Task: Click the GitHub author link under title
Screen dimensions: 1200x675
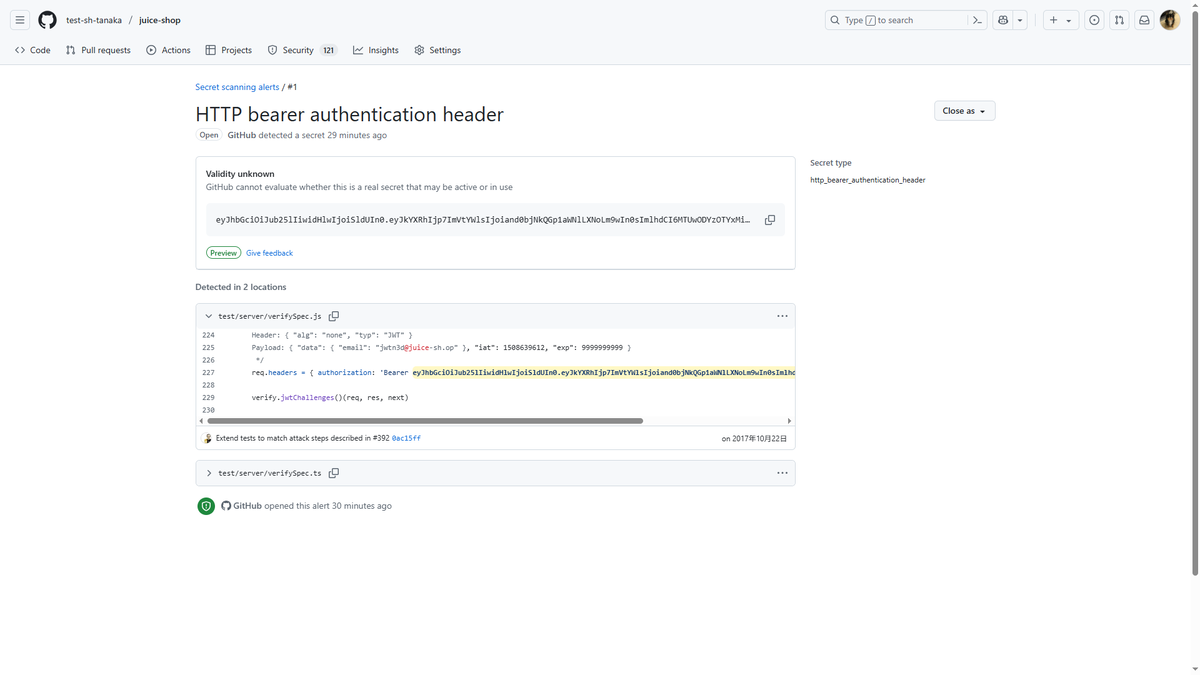Action: pos(241,135)
